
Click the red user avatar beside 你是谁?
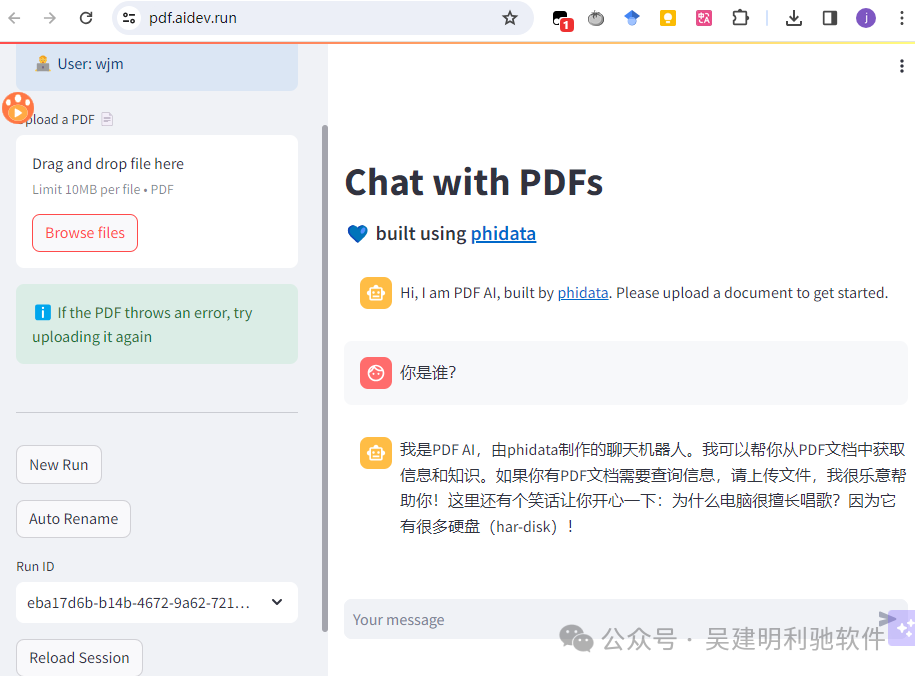(x=376, y=372)
